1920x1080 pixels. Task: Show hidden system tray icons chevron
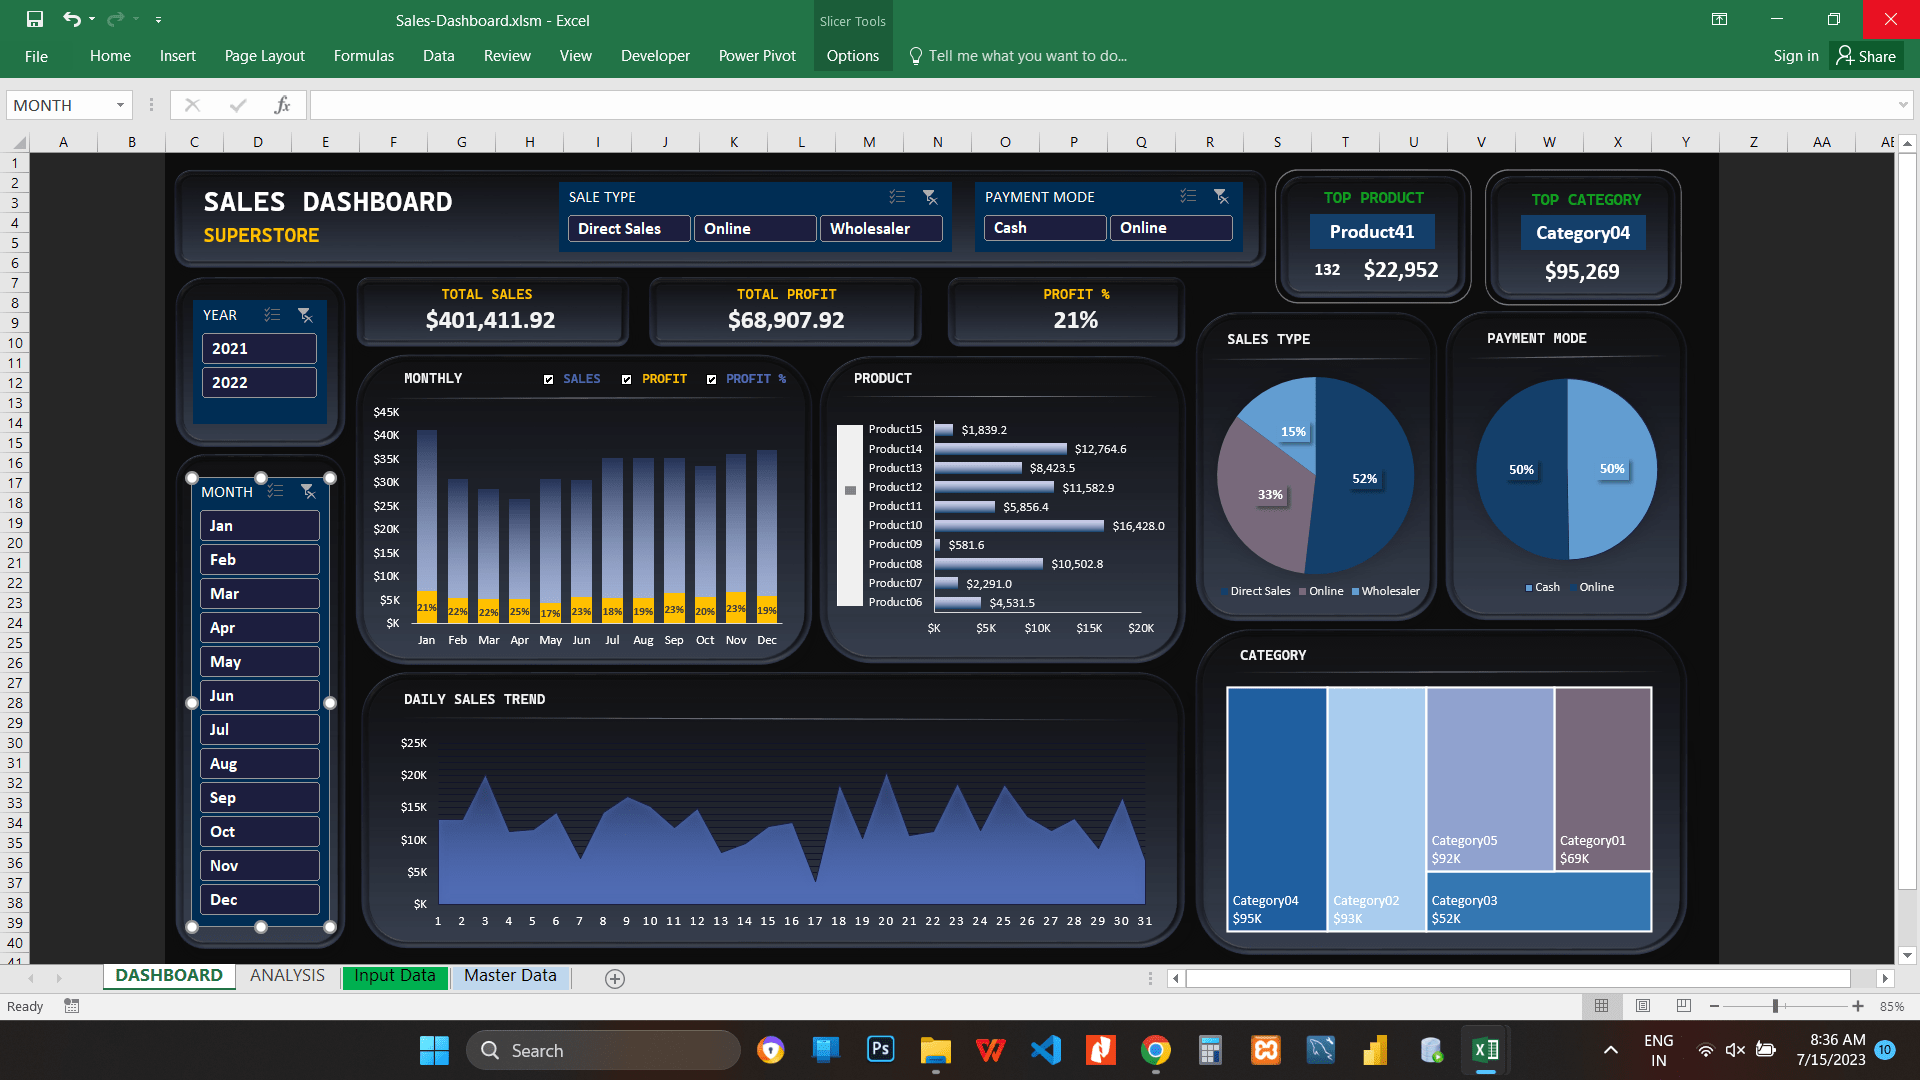(1611, 1050)
